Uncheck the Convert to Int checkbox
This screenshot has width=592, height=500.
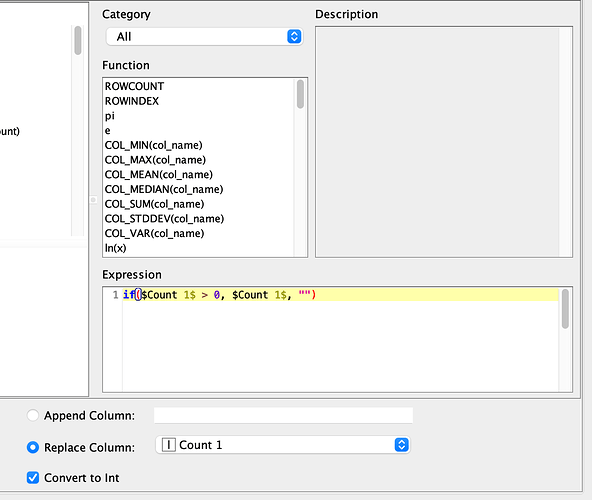[33, 478]
